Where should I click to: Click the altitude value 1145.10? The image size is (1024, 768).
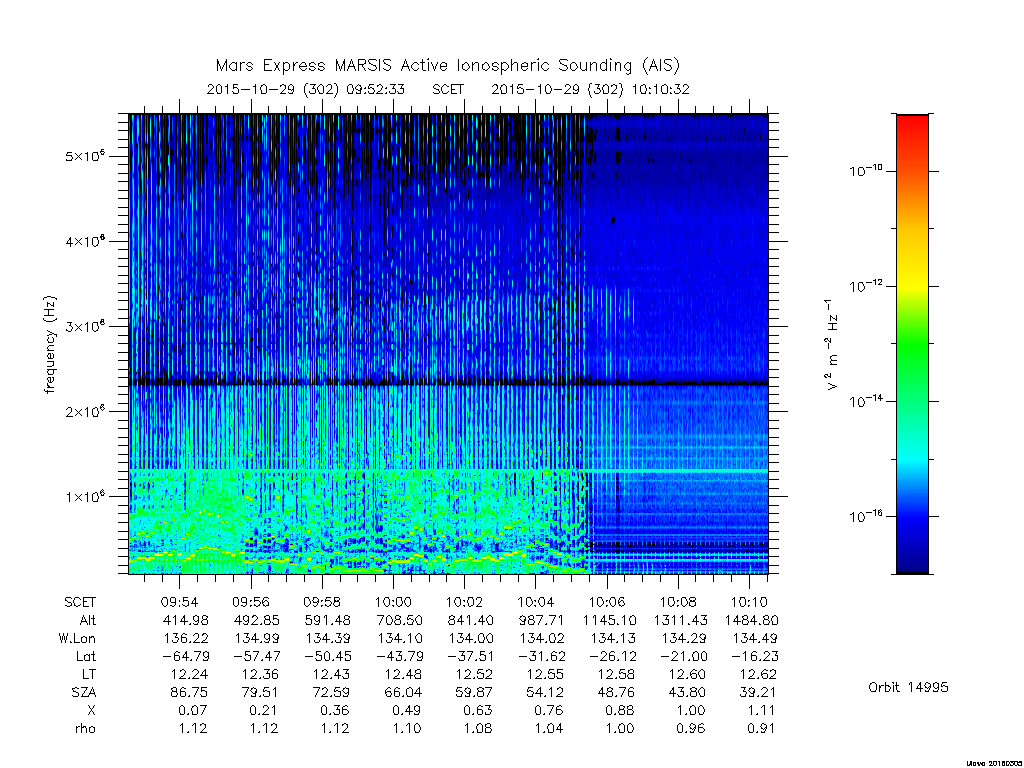pos(609,620)
